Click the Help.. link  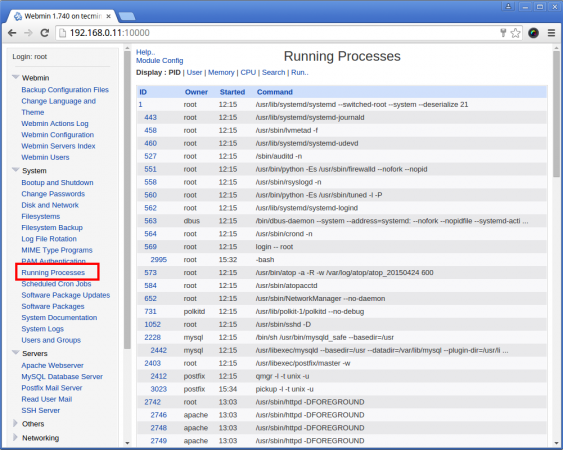point(145,52)
